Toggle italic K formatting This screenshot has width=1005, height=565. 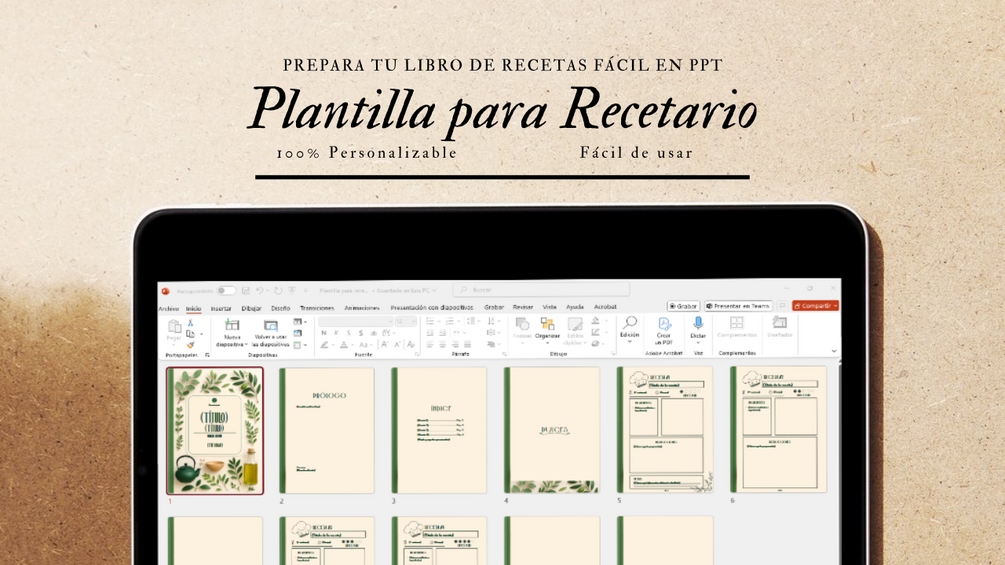[336, 333]
